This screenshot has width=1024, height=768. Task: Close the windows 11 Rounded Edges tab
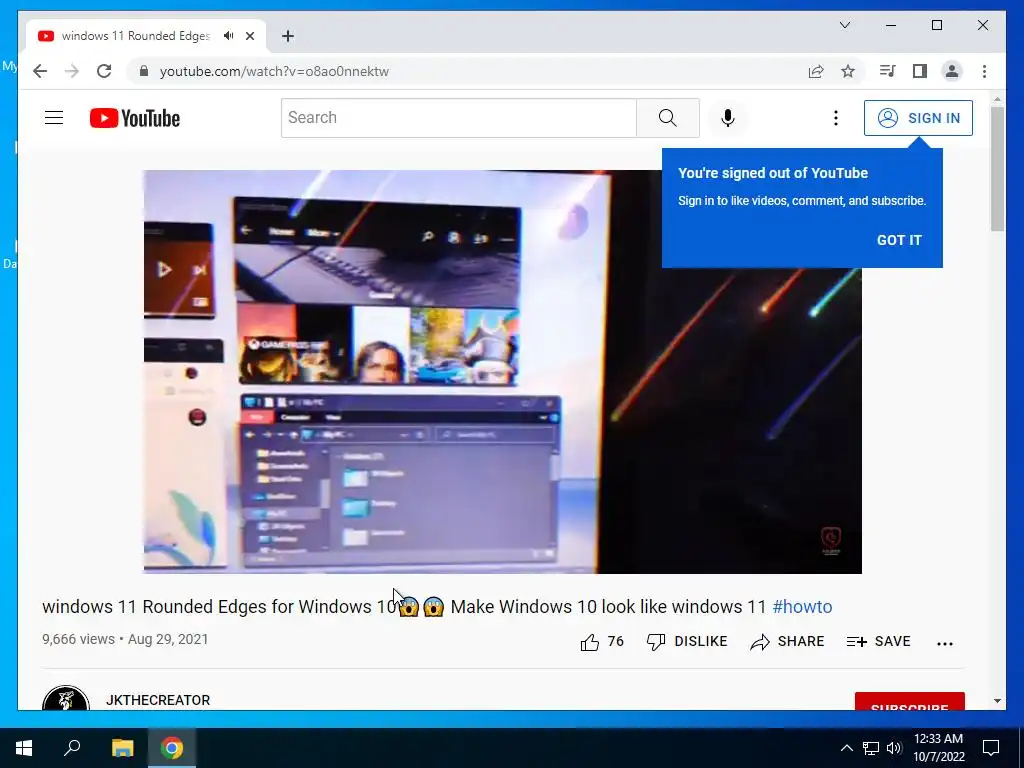[250, 36]
